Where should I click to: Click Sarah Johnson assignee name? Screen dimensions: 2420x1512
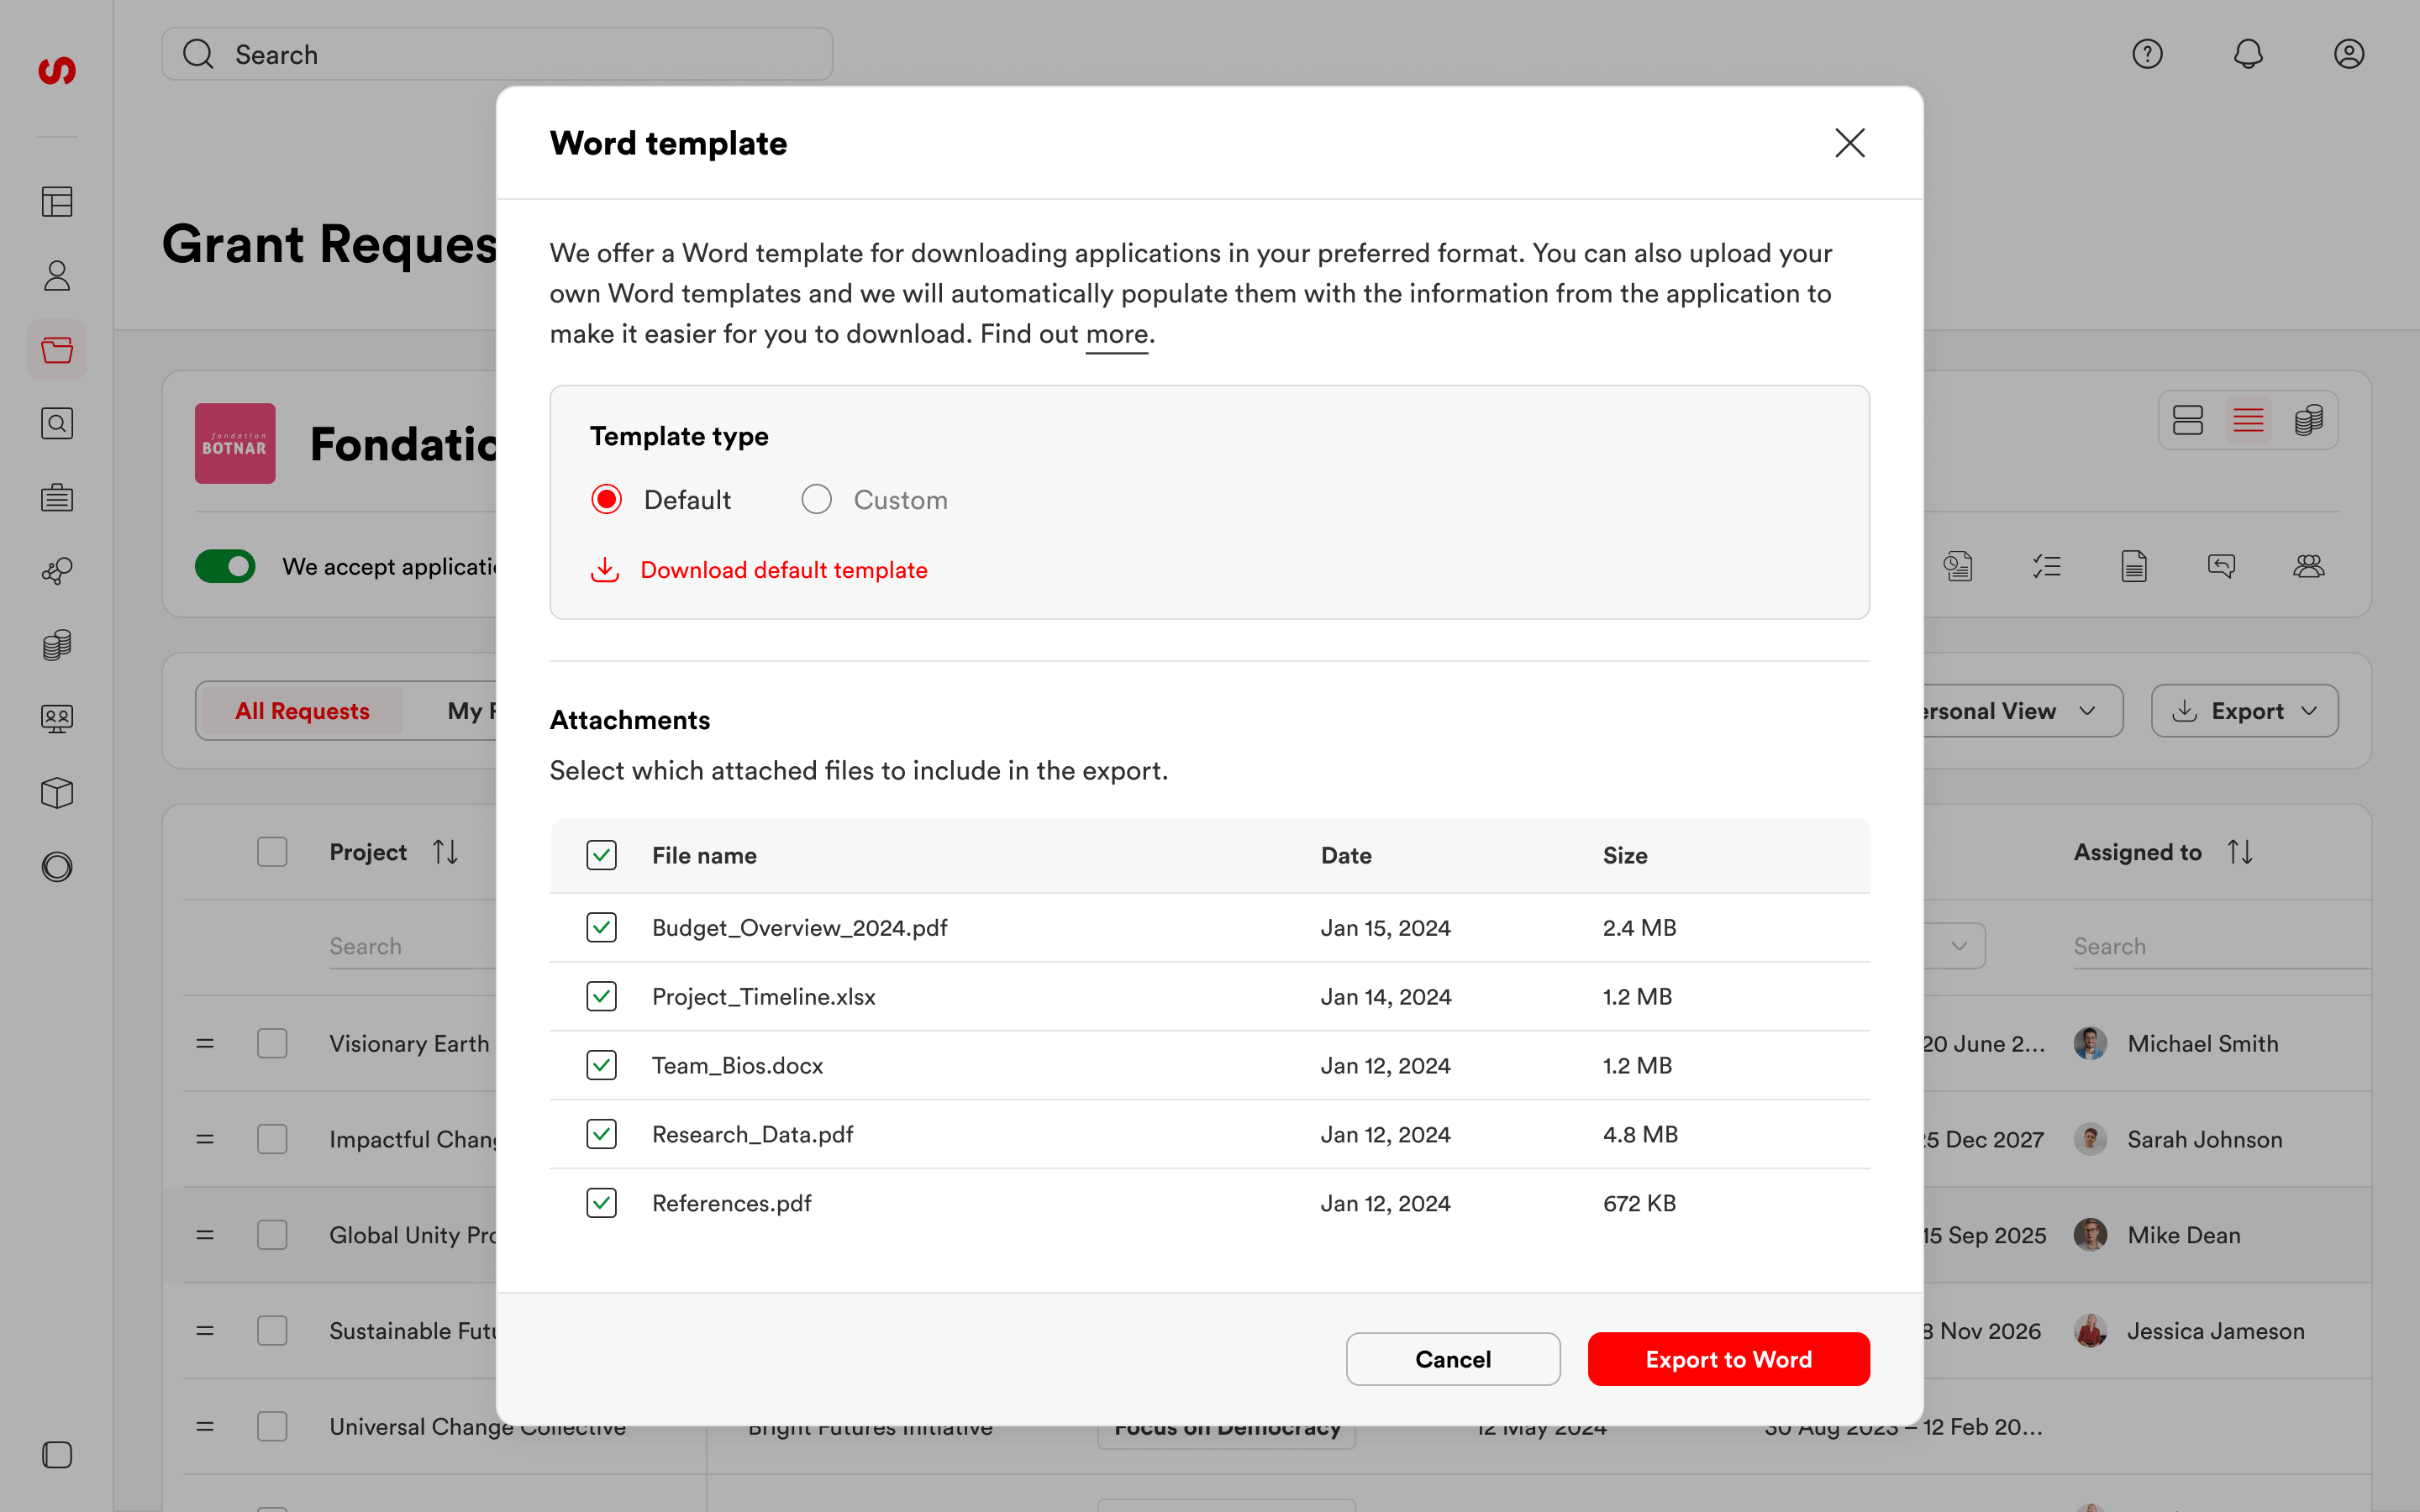click(2205, 1139)
